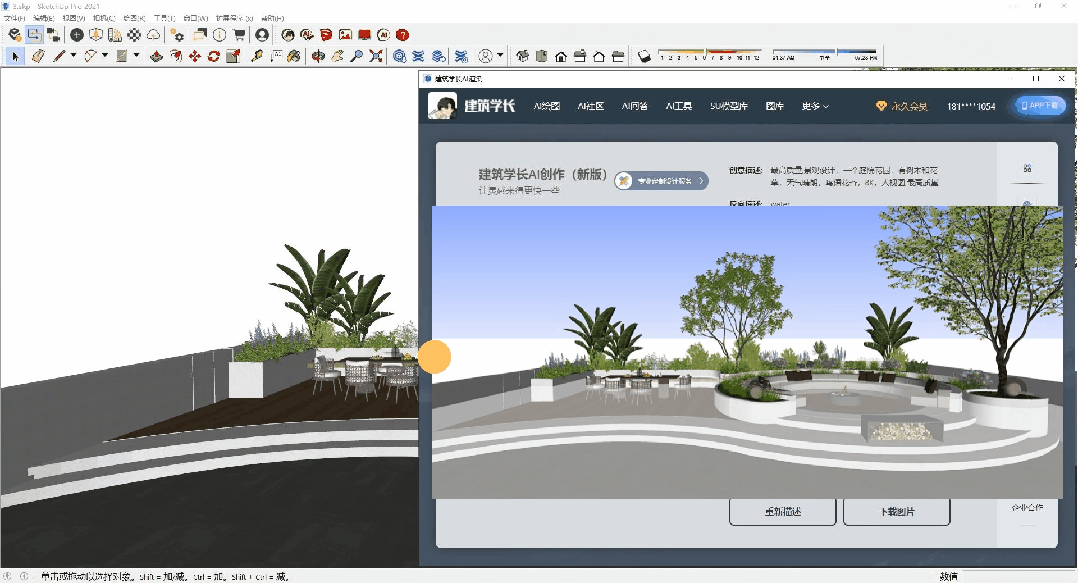Open the 帮助(H) menu

click(x=272, y=18)
